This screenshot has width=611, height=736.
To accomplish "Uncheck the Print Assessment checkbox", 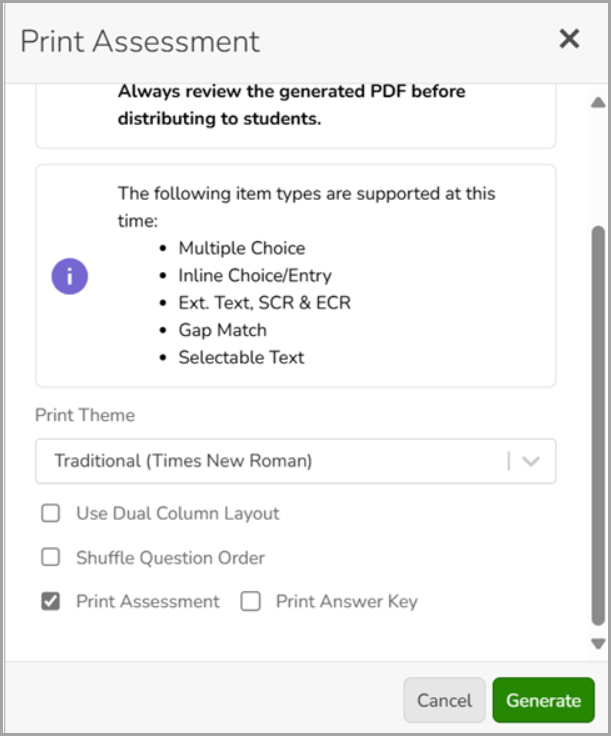I will click(51, 601).
